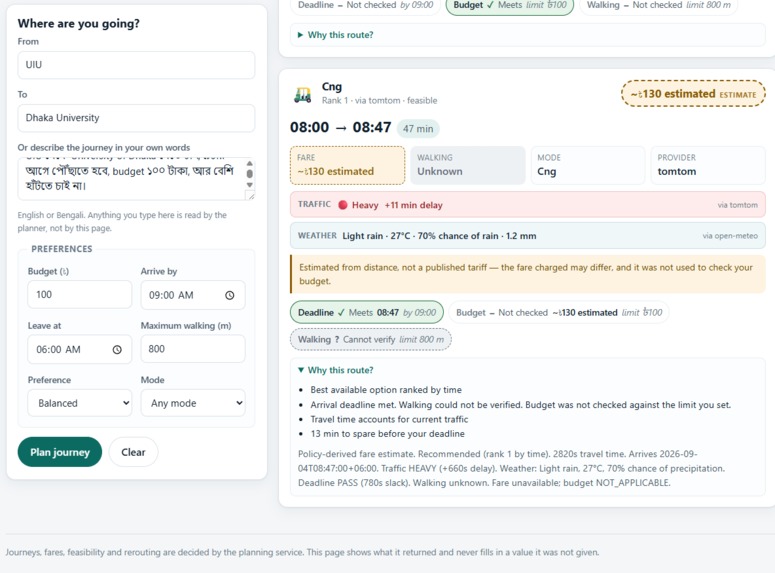Click the footer planning service disclaimer
The image size is (775, 573).
(302, 552)
